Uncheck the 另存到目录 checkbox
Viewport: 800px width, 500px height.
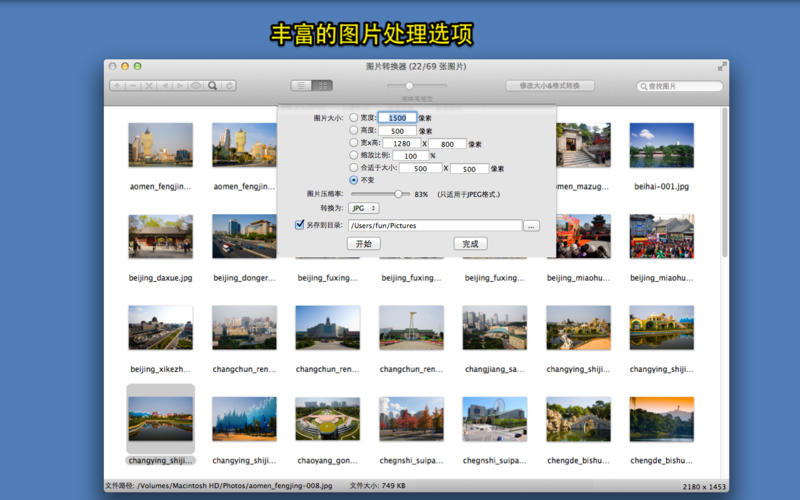tap(300, 225)
